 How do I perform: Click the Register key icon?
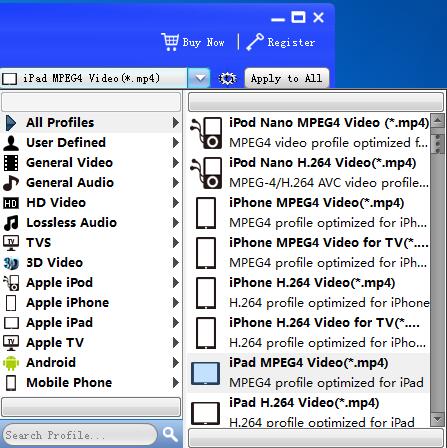(255, 42)
